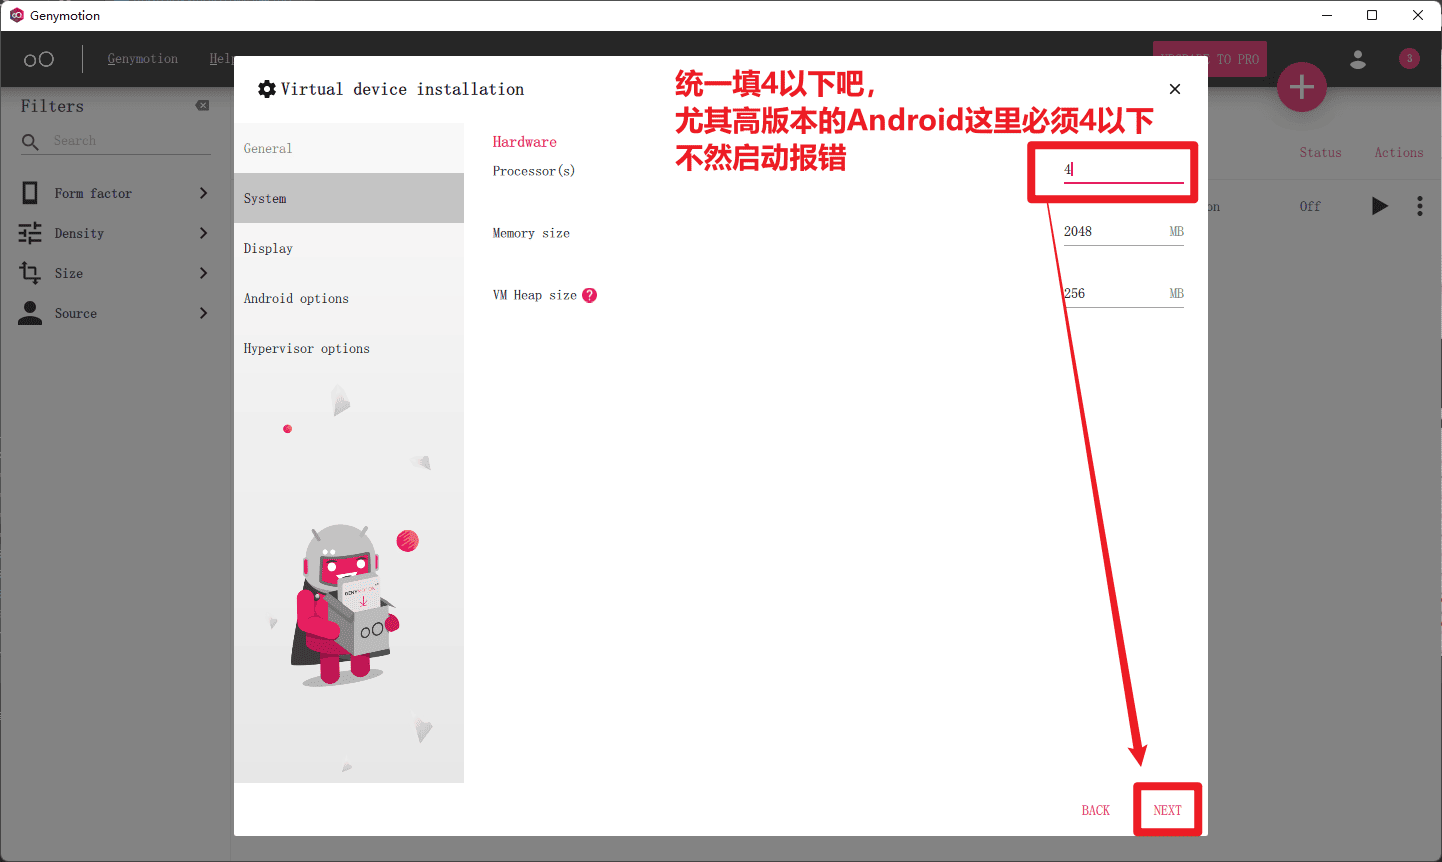Viewport: 1442px width, 862px height.
Task: Click the NEXT button
Action: 1167,810
